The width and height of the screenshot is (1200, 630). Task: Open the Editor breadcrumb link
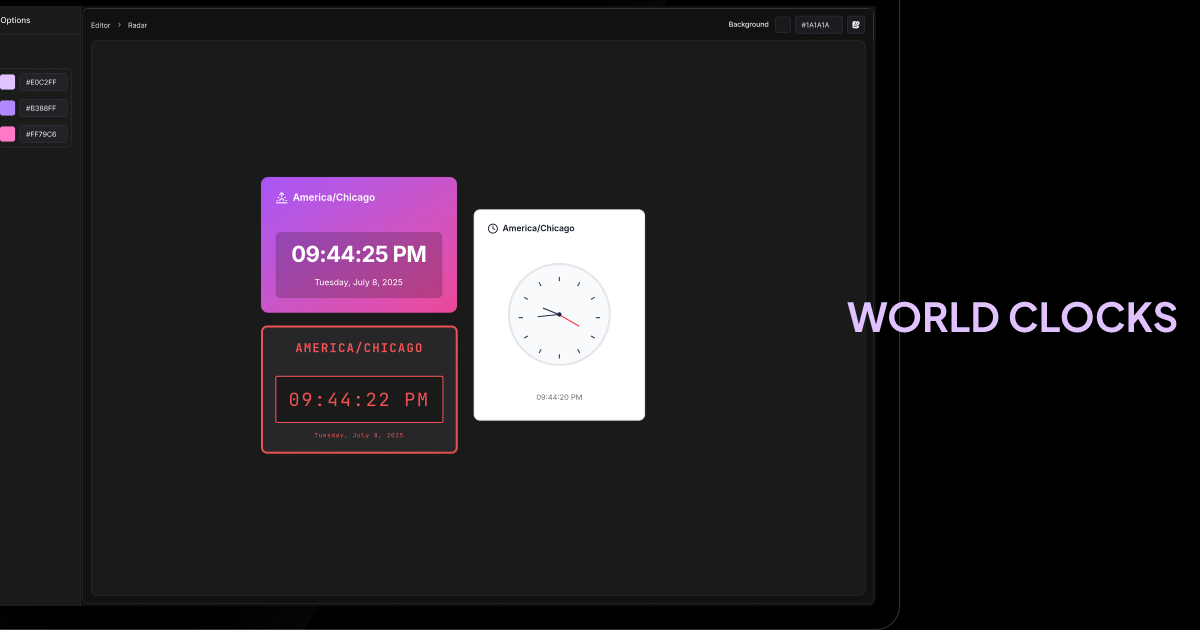[100, 25]
